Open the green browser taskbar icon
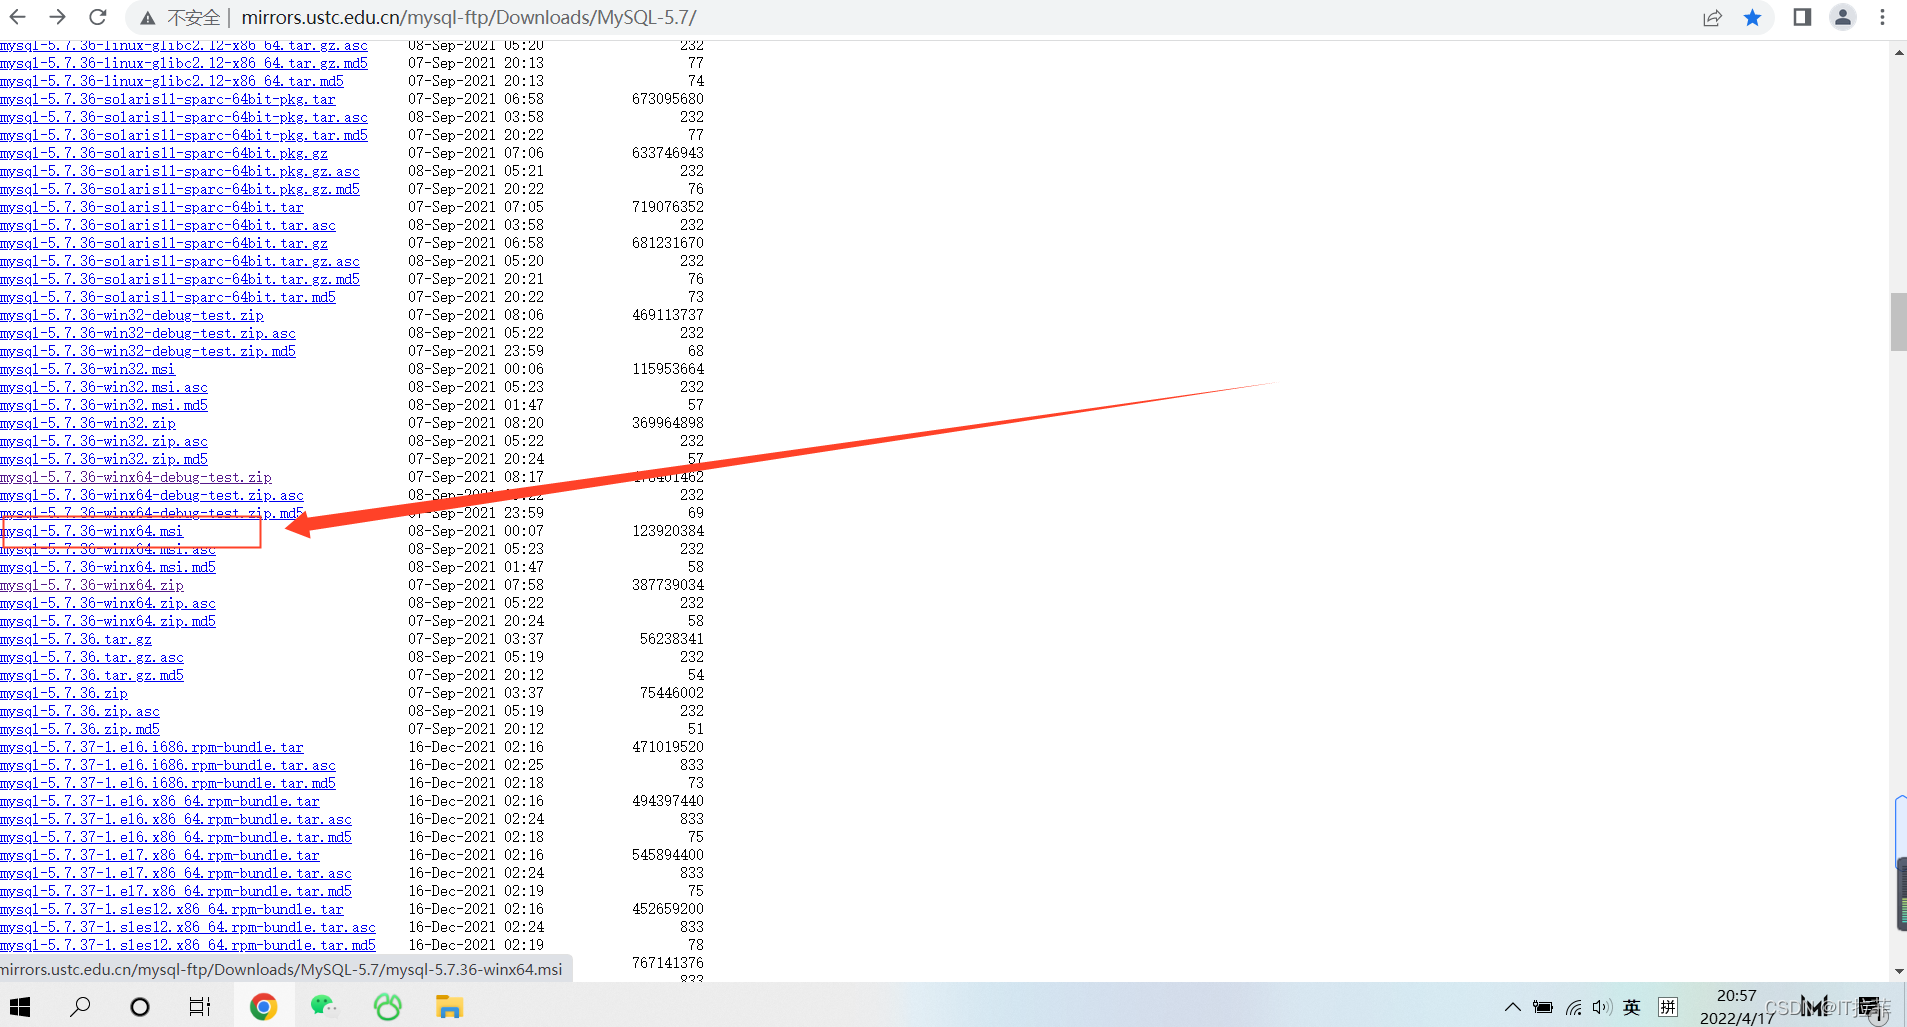This screenshot has height=1027, width=1907. [387, 1006]
